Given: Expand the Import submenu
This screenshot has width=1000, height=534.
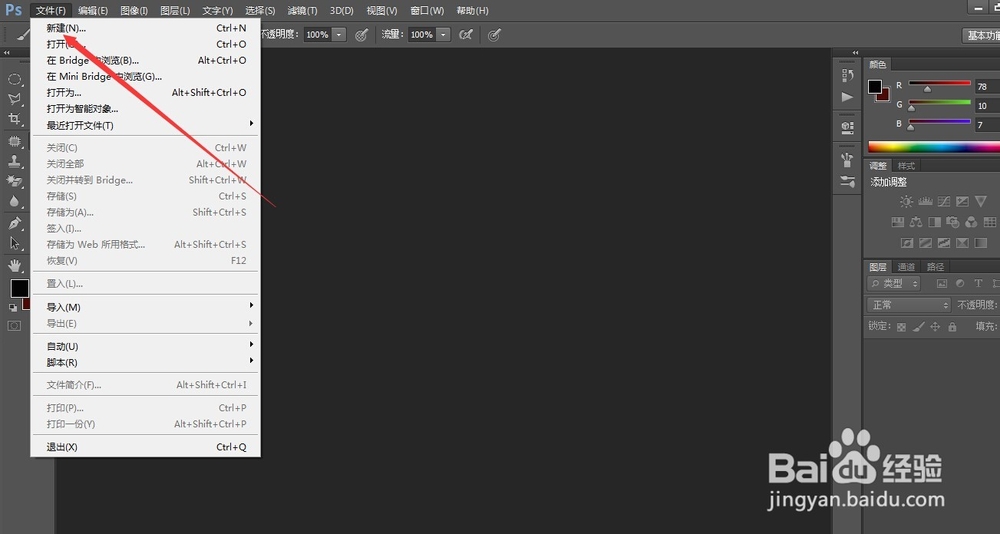Looking at the screenshot, I should (x=145, y=307).
